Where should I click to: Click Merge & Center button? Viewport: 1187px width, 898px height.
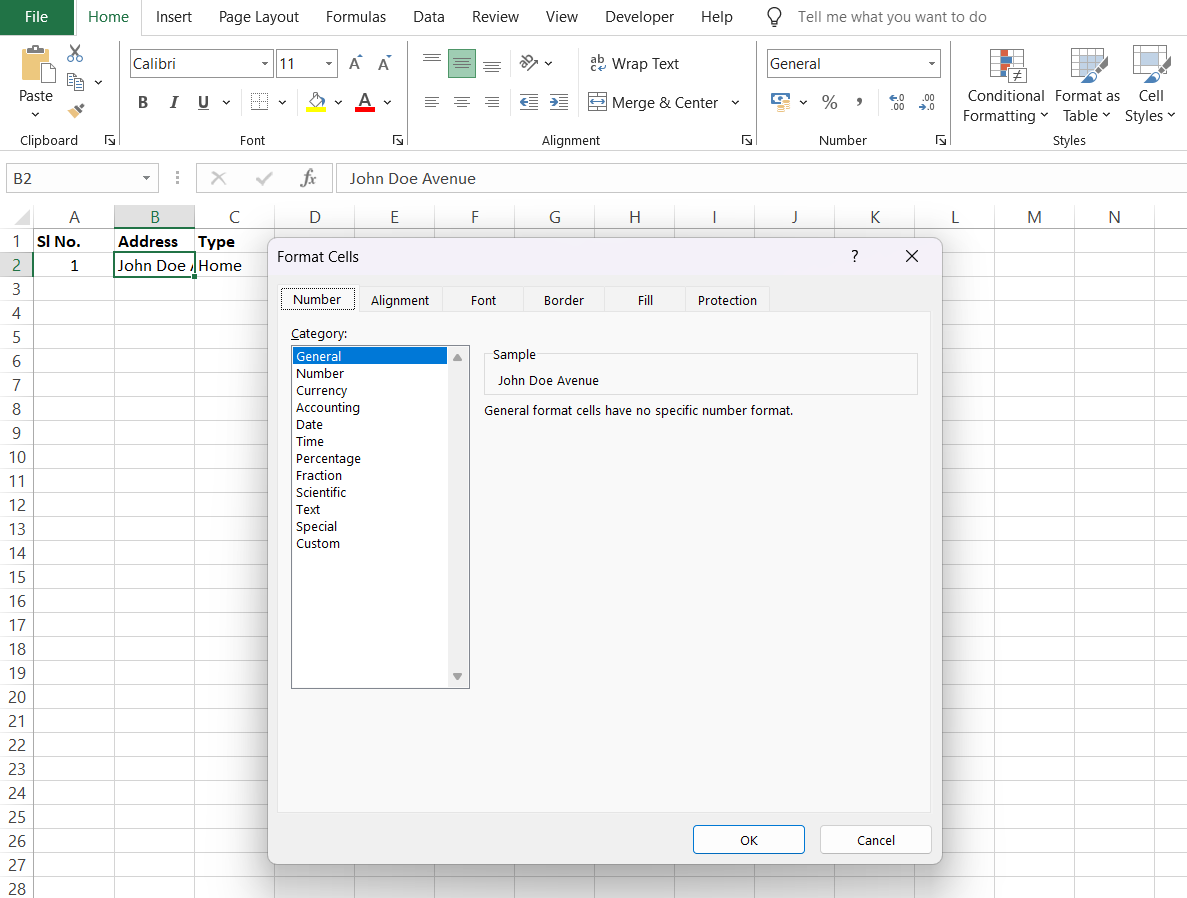(x=653, y=102)
